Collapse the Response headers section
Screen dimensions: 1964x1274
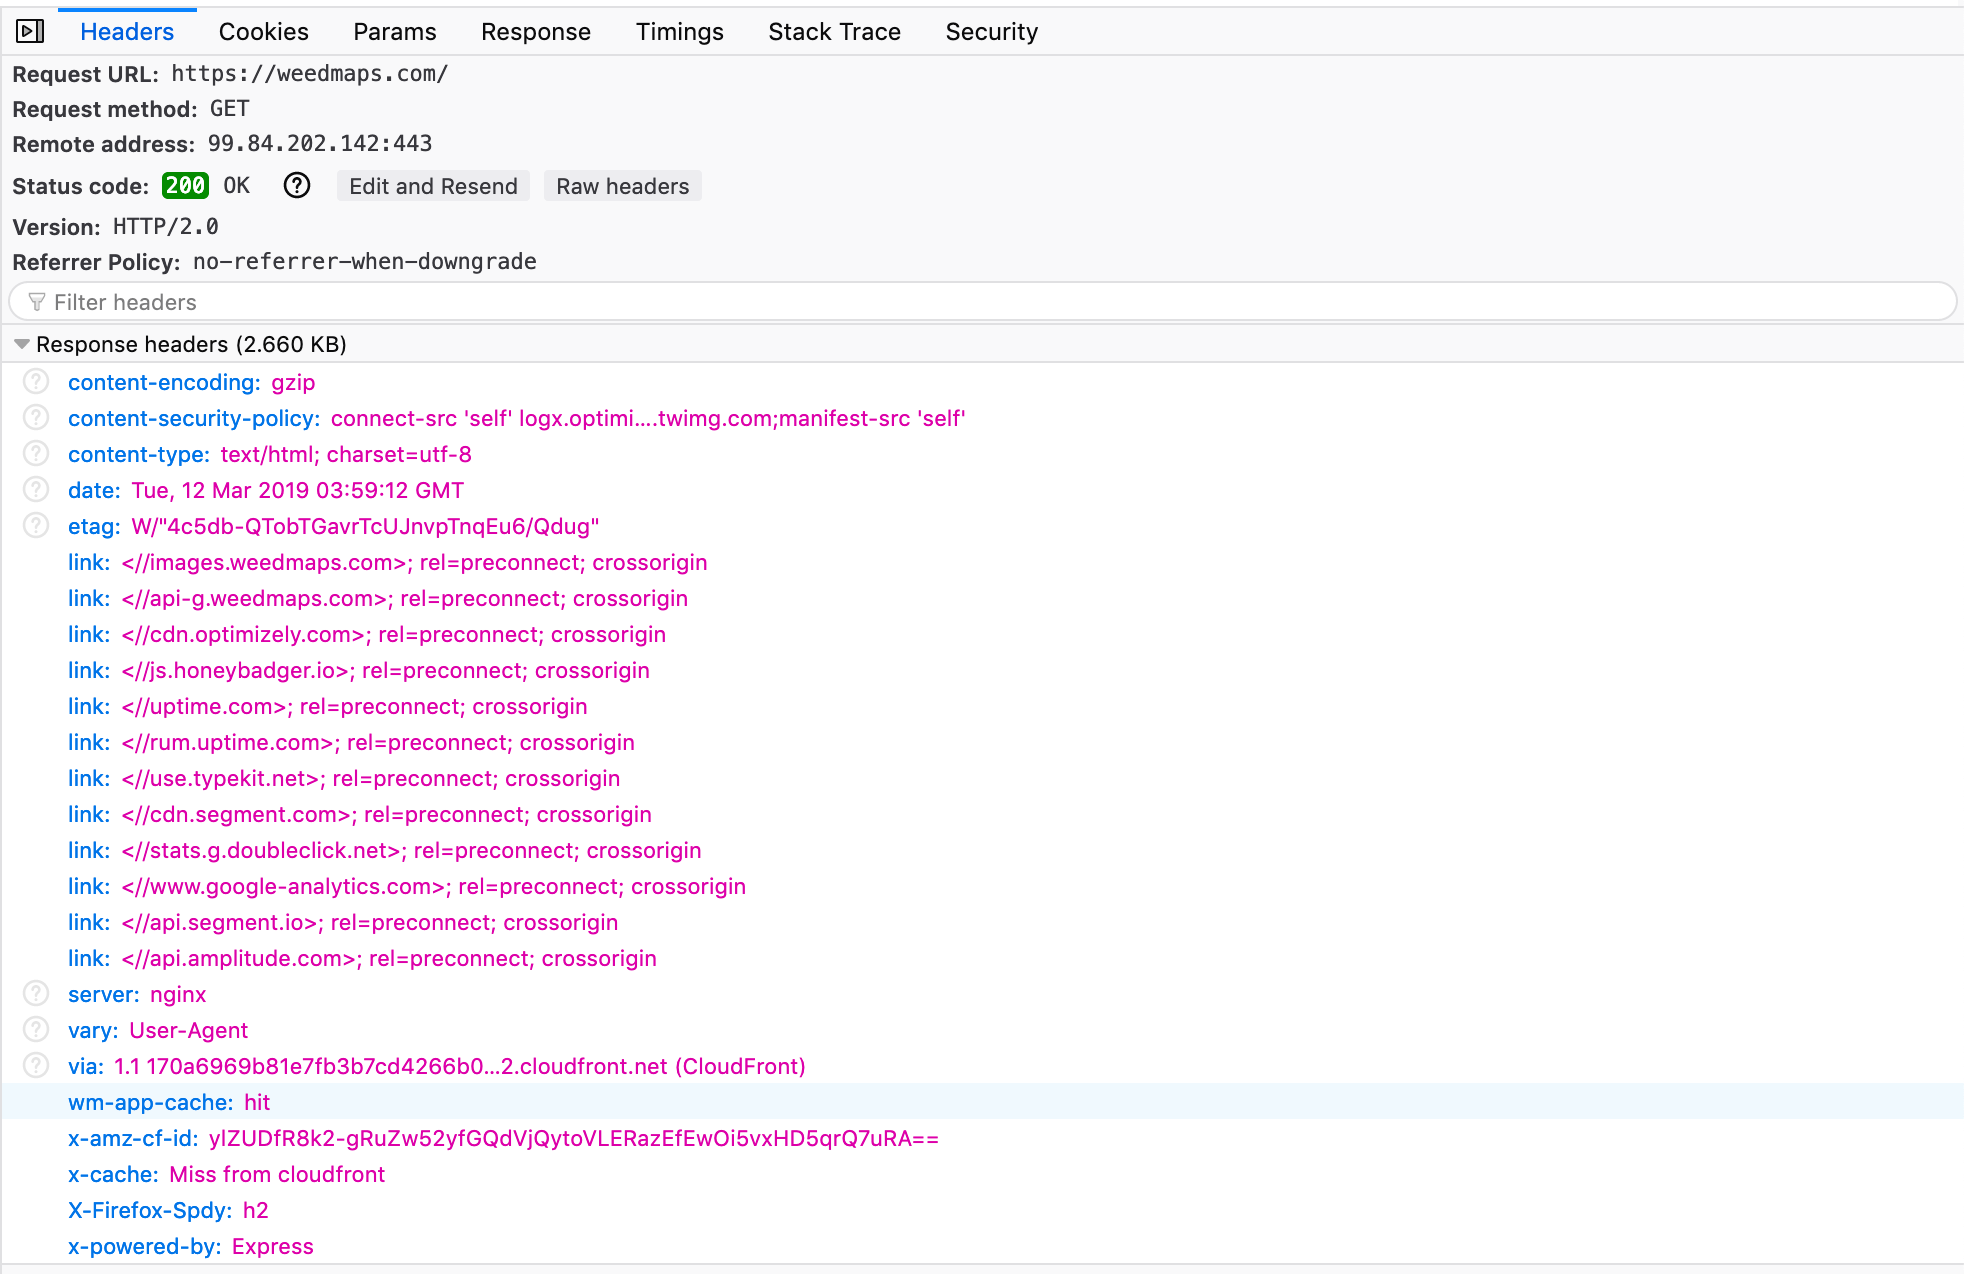click(21, 344)
